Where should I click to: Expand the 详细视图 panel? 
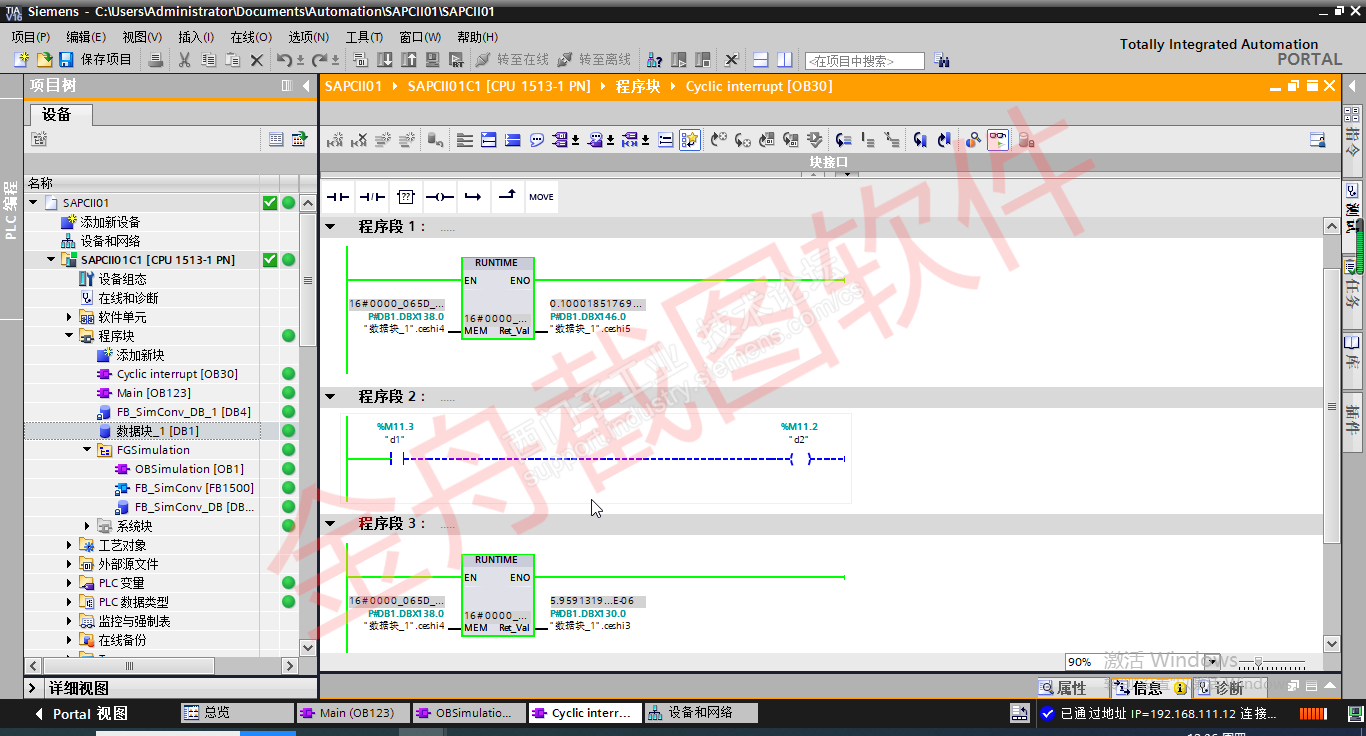click(32, 688)
